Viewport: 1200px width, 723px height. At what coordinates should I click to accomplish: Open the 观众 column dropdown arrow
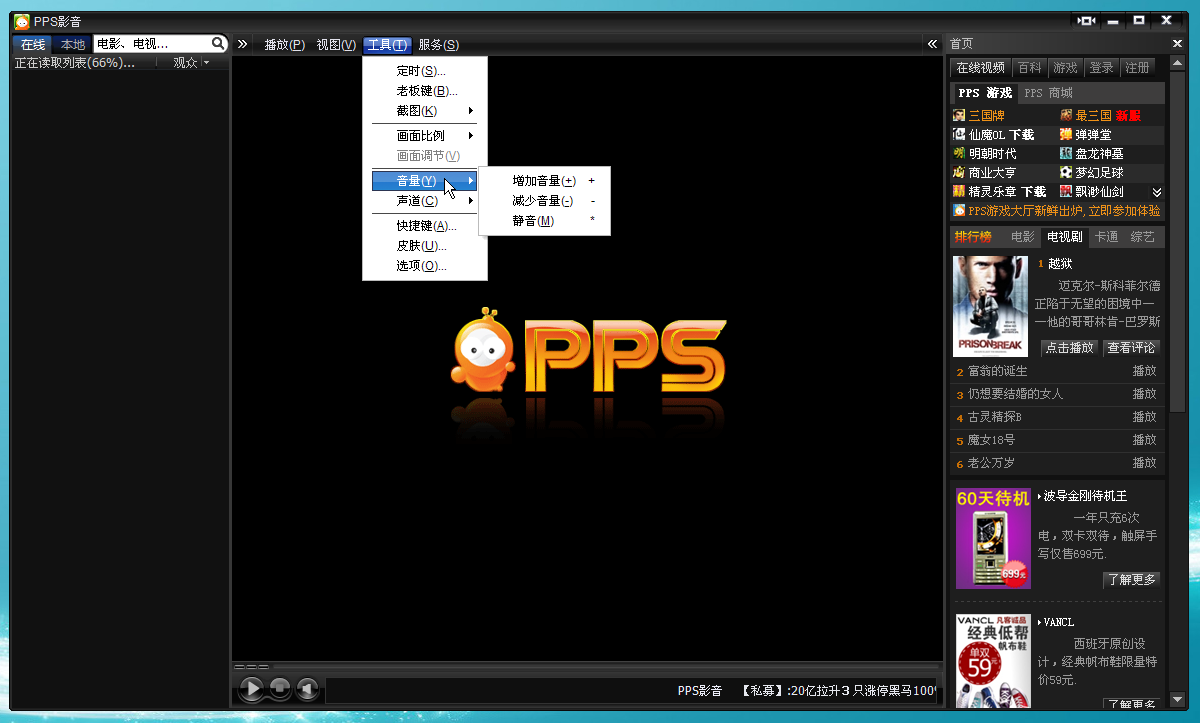click(x=206, y=63)
